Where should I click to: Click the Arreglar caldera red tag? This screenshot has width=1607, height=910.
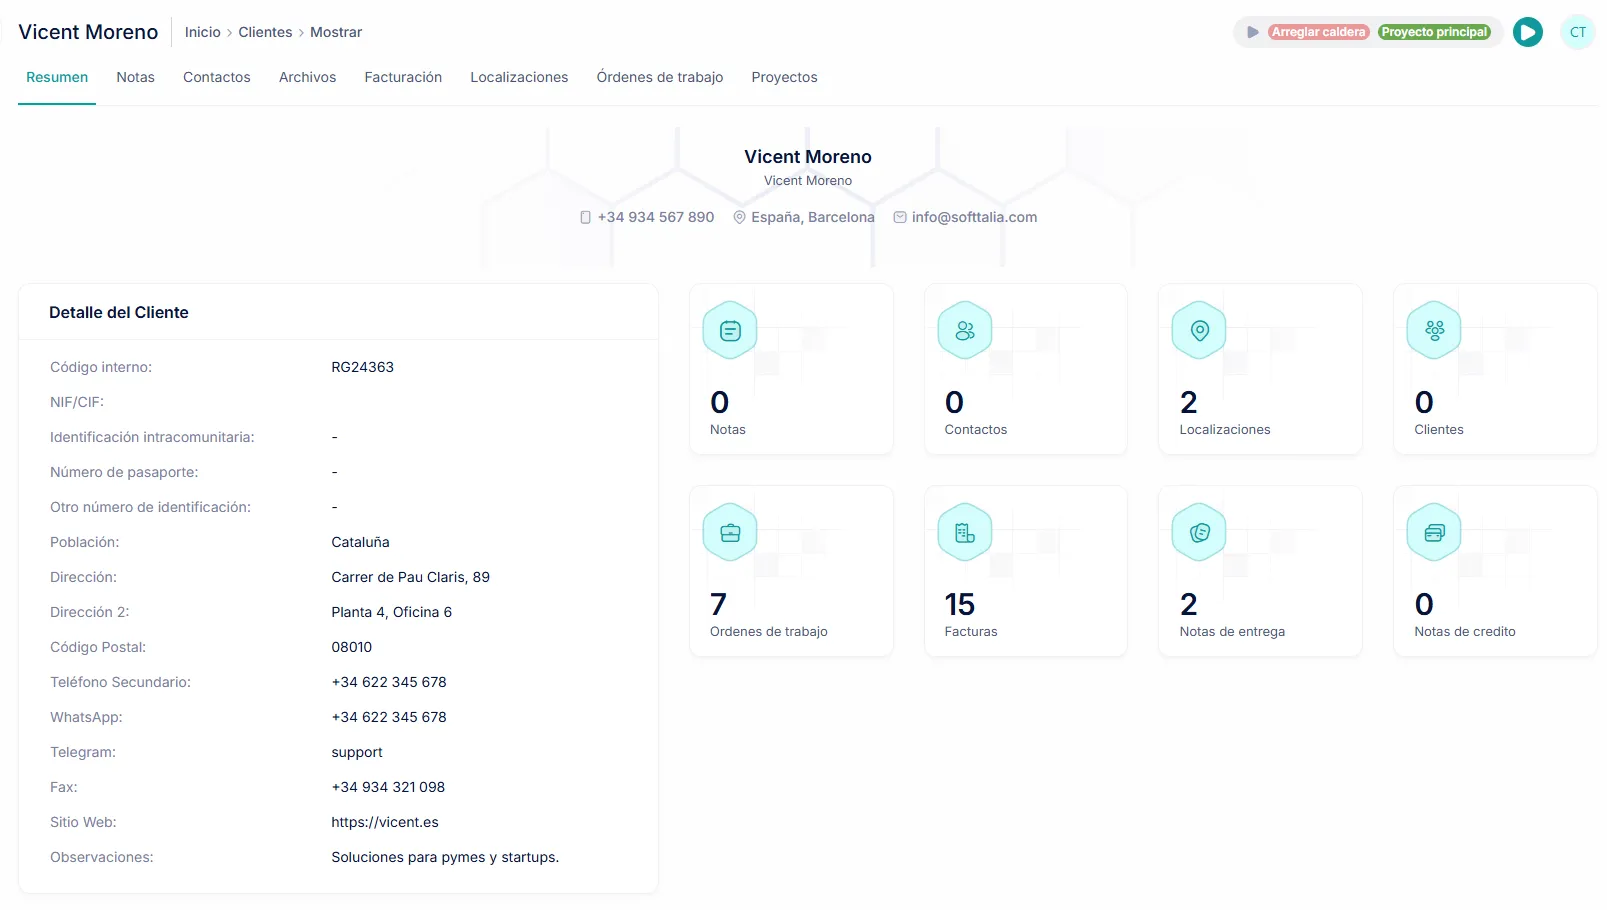tap(1318, 32)
